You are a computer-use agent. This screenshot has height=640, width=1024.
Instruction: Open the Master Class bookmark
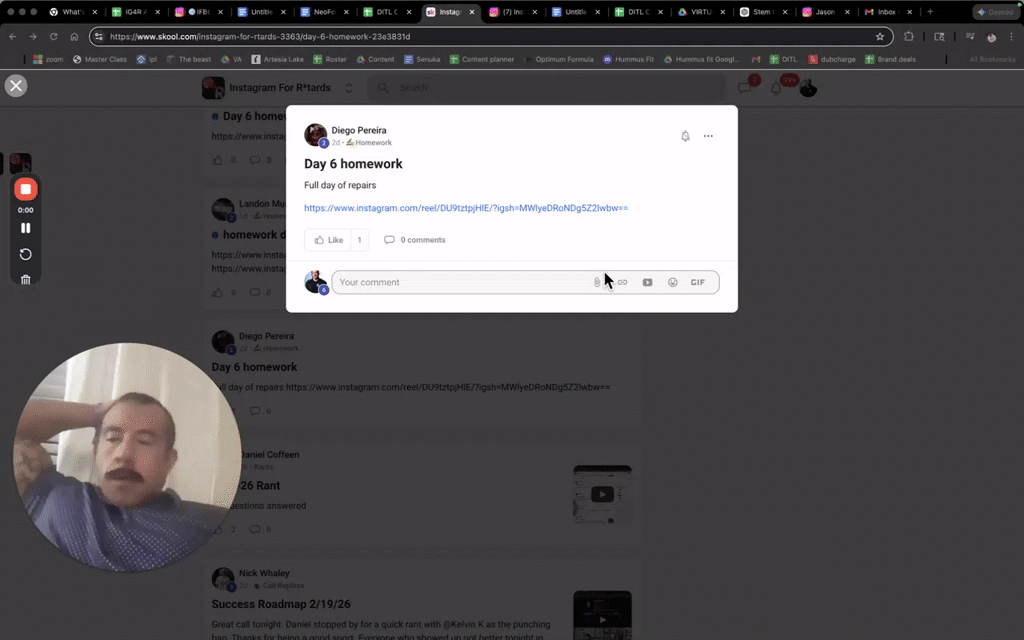[x=99, y=59]
